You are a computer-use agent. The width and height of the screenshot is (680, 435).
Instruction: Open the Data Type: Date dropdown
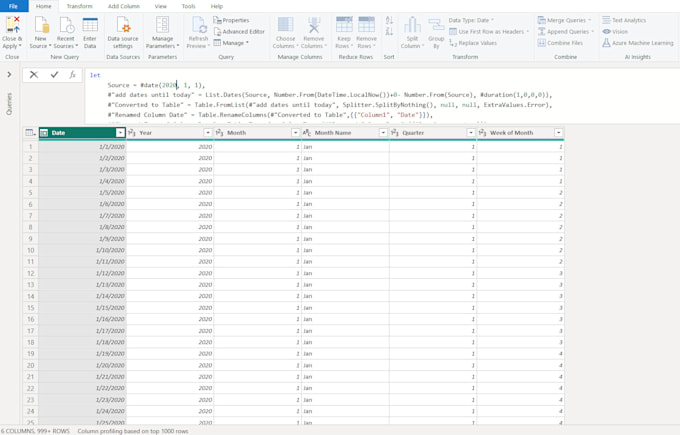(x=471, y=20)
